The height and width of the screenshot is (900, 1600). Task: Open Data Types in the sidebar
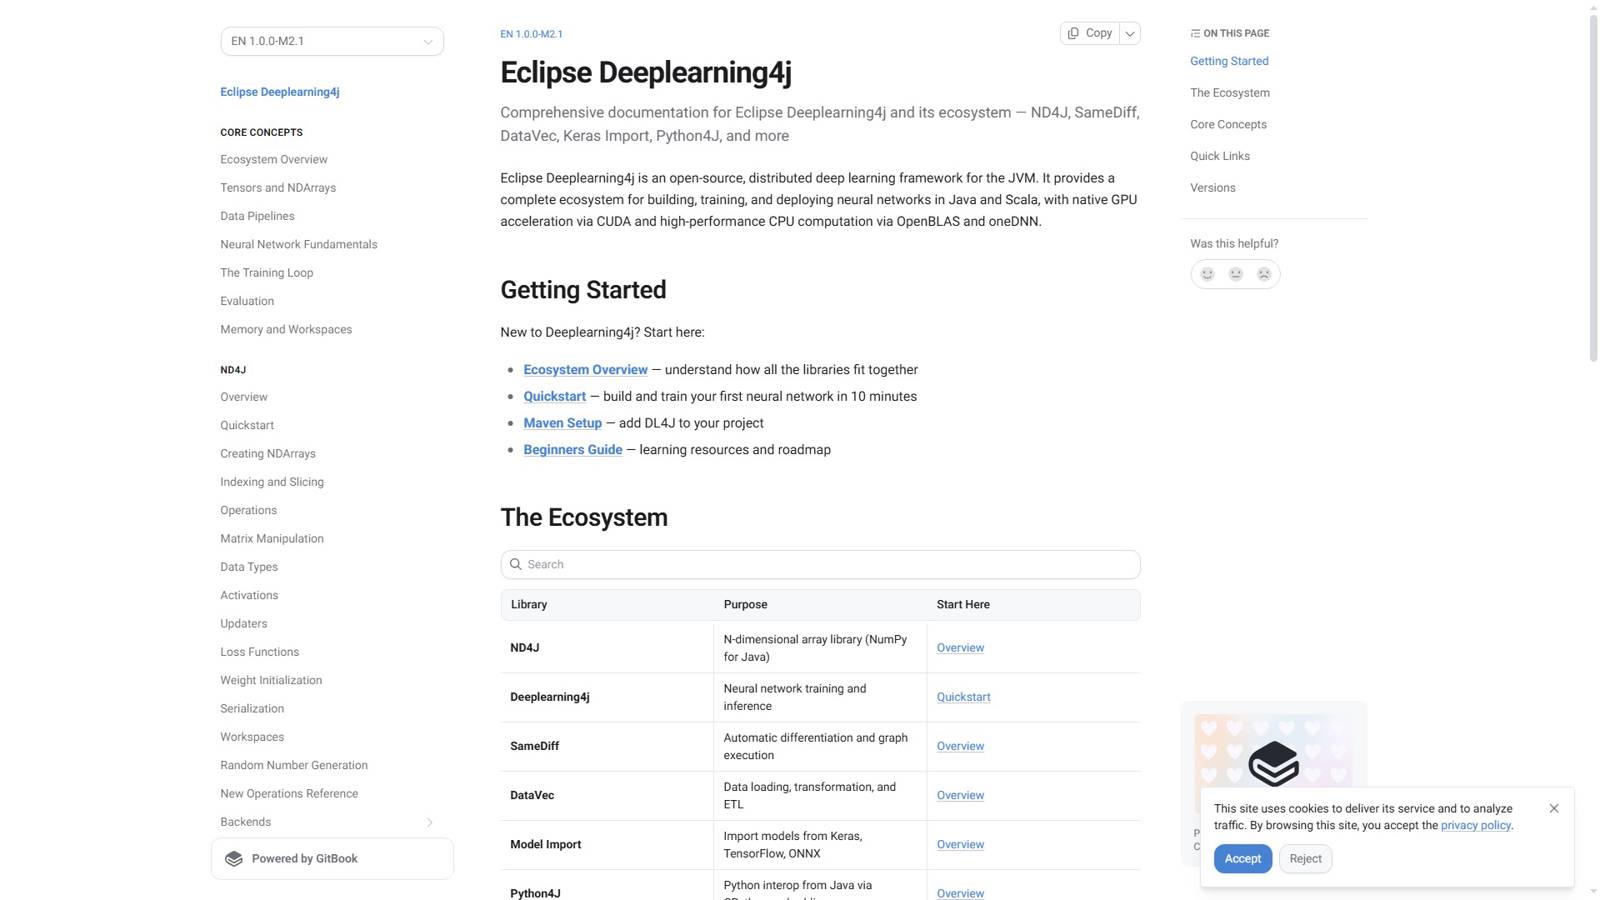pyautogui.click(x=249, y=567)
